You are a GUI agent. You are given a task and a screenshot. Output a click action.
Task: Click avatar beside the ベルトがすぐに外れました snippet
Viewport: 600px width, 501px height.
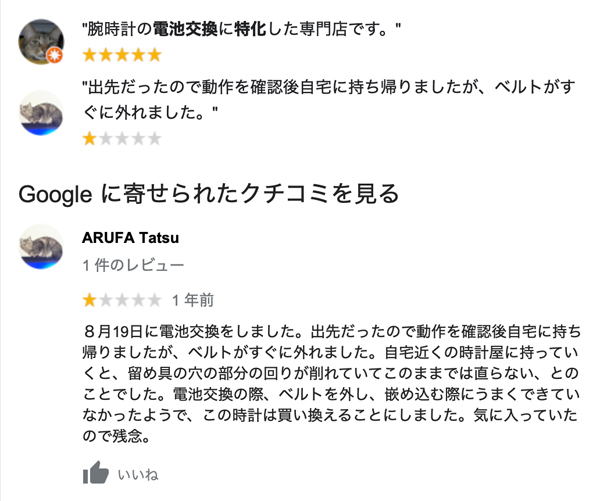pos(41,111)
